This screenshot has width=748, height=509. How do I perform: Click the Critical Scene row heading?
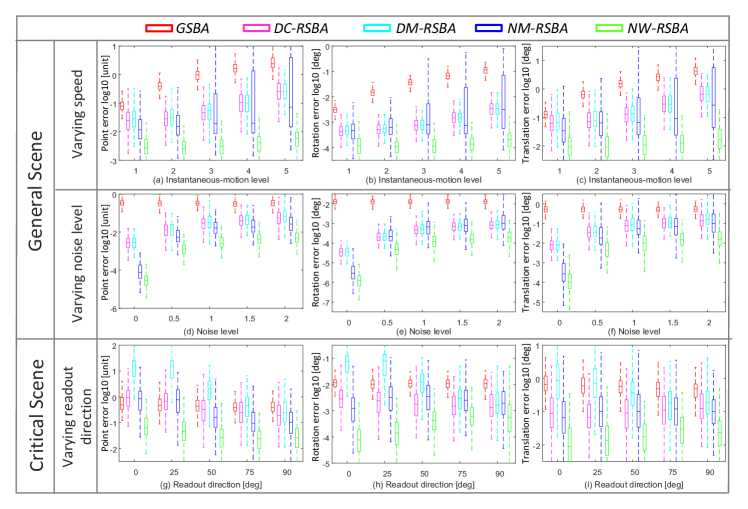[36, 415]
